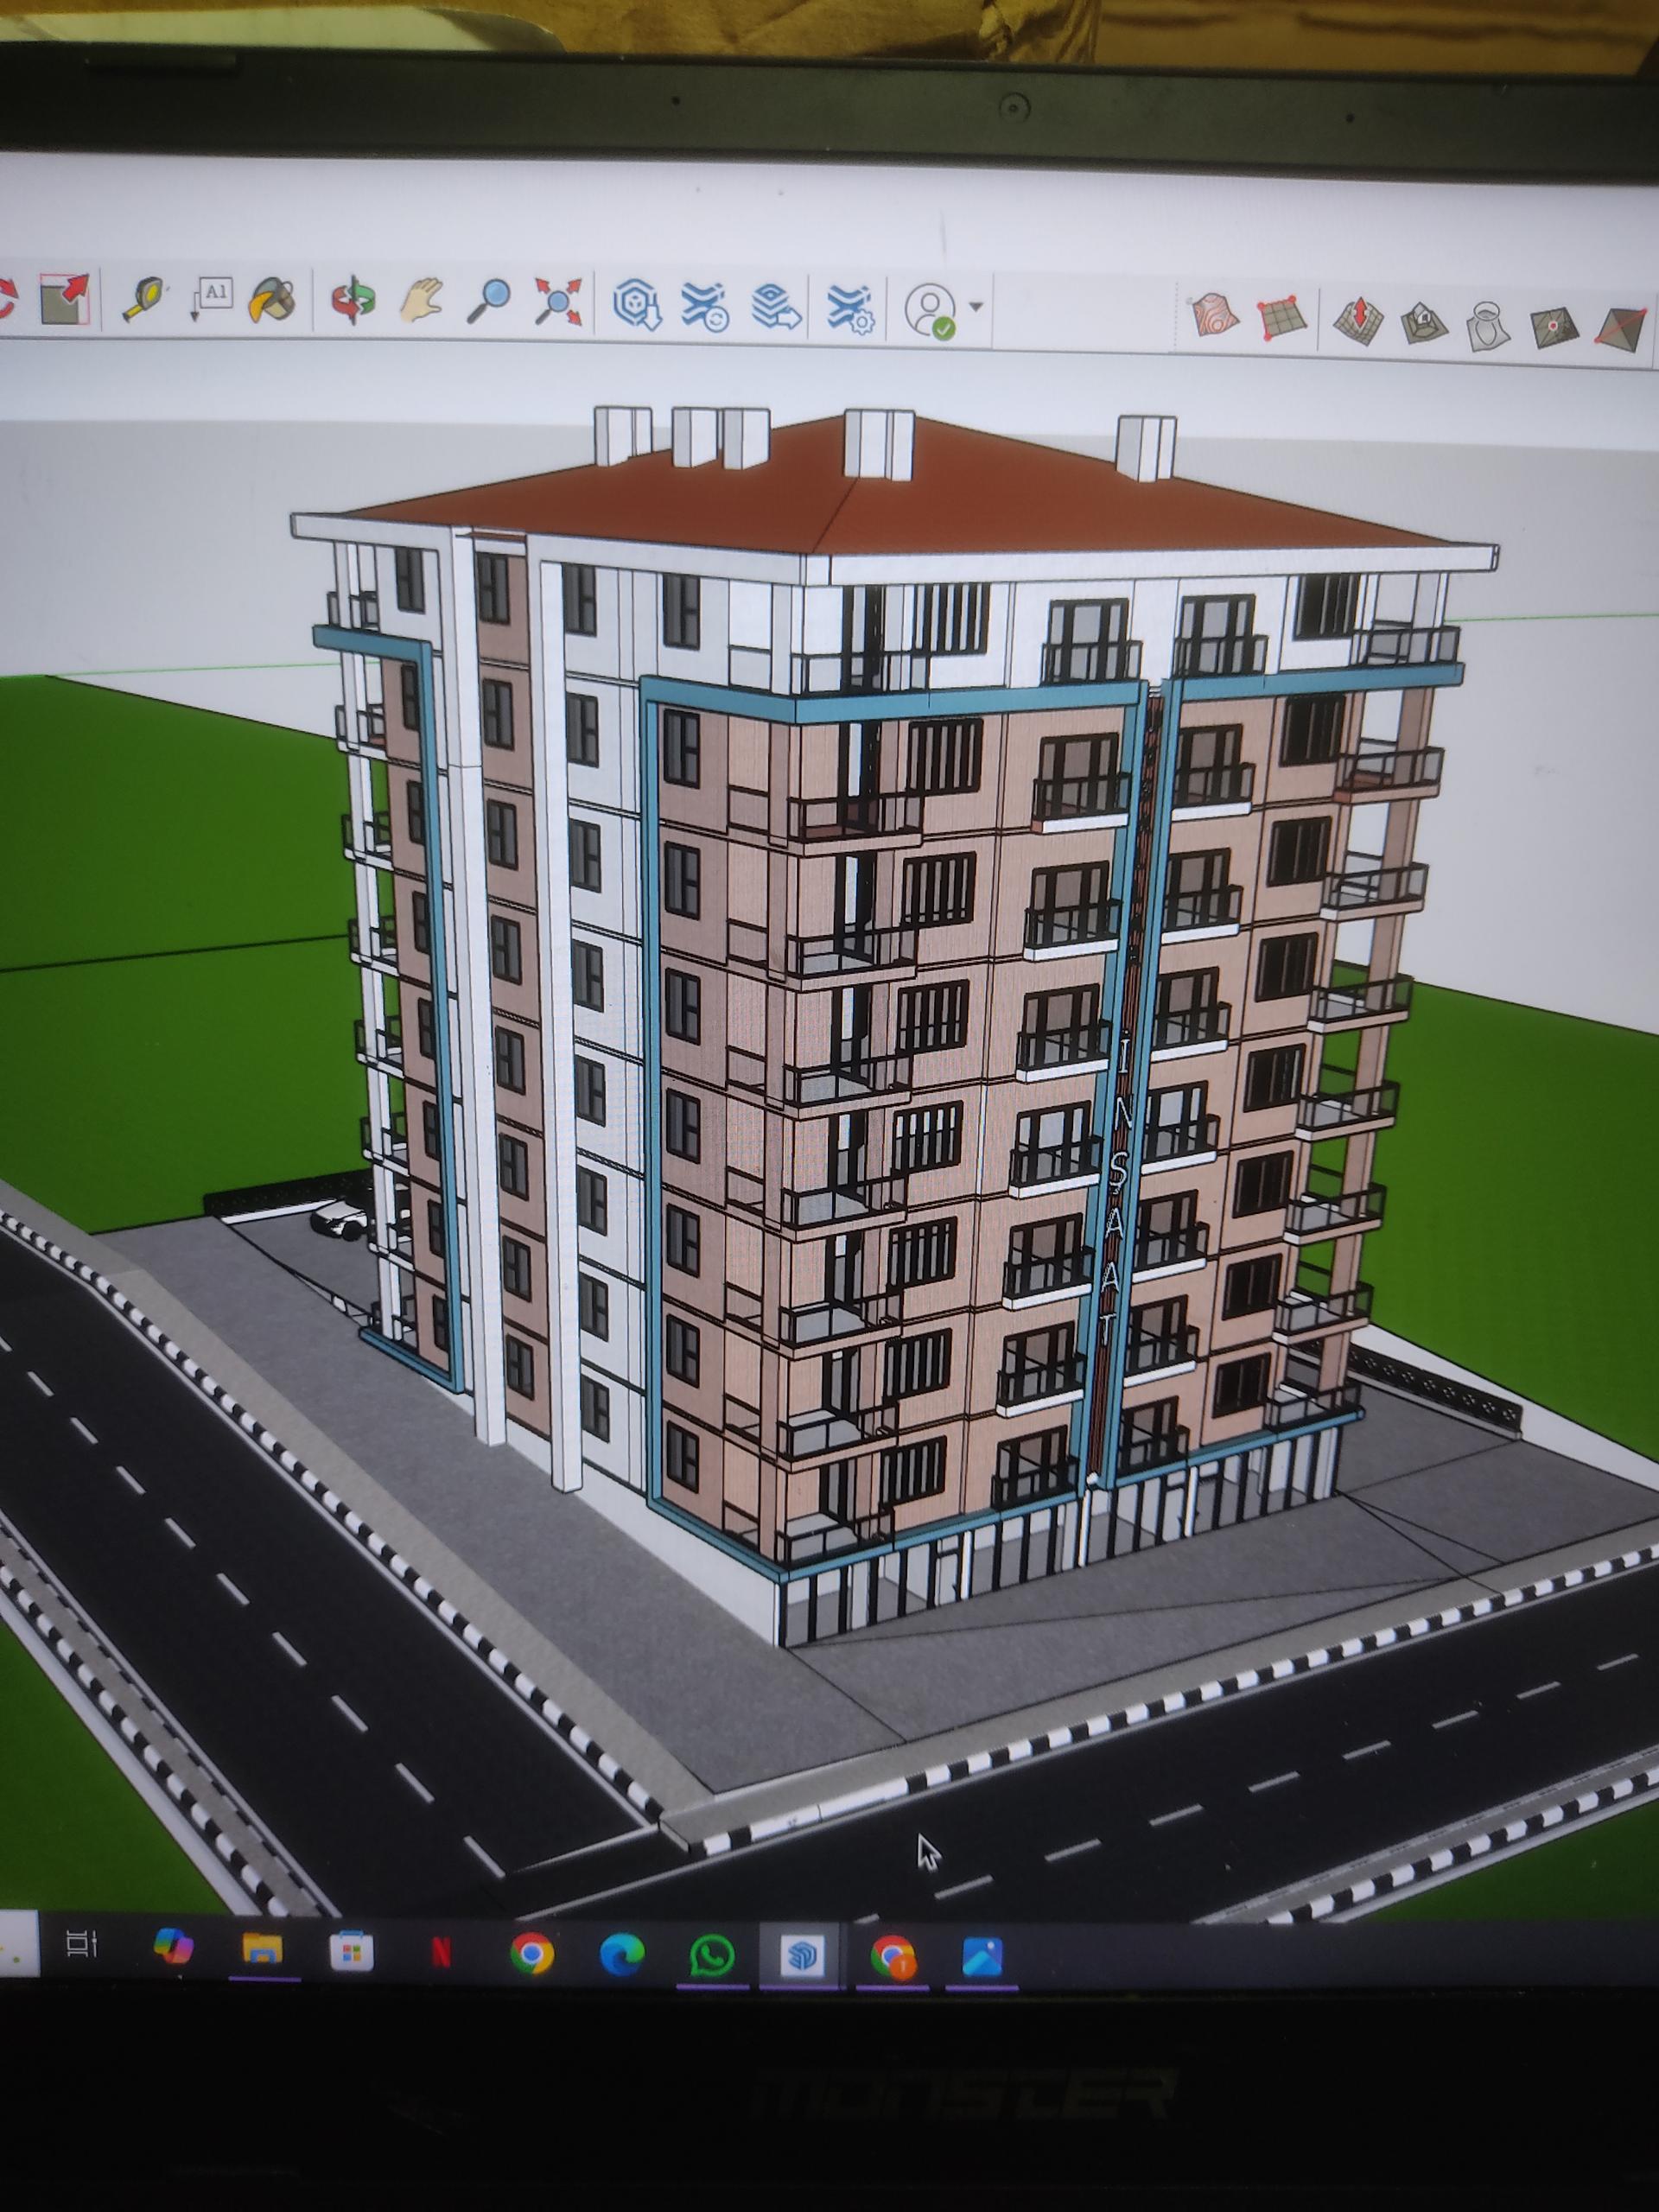Select the Sandbox Smoove tool
Viewport: 1659px width, 2212px height.
click(1358, 322)
